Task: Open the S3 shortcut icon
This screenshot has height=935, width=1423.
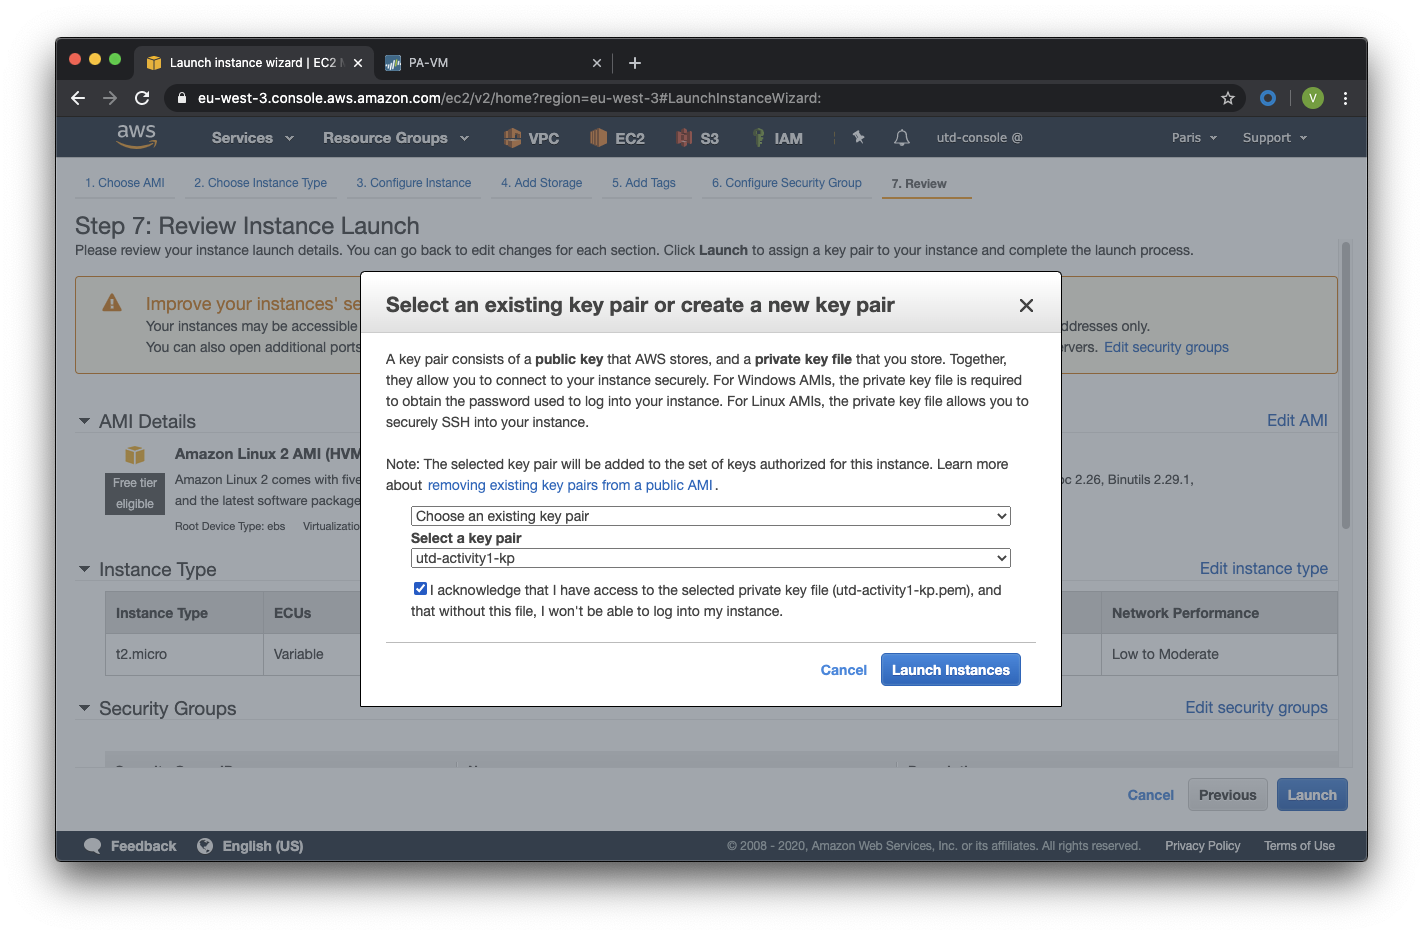Action: [684, 138]
